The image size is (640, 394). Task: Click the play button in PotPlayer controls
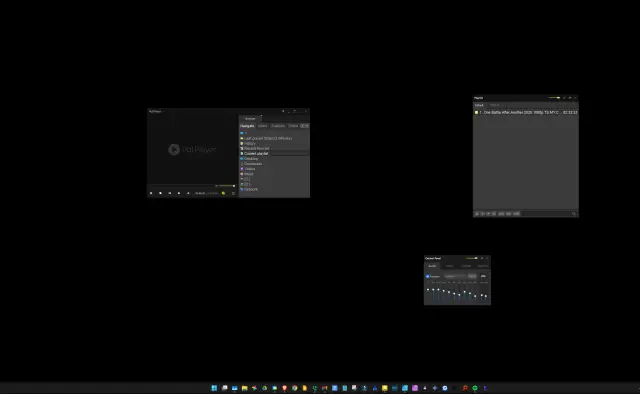[151, 193]
